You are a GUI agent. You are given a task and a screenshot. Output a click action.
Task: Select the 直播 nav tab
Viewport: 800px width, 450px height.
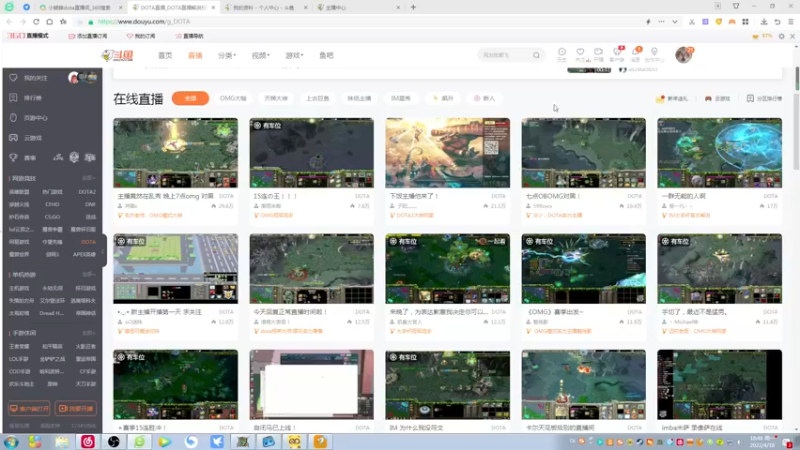click(x=195, y=55)
